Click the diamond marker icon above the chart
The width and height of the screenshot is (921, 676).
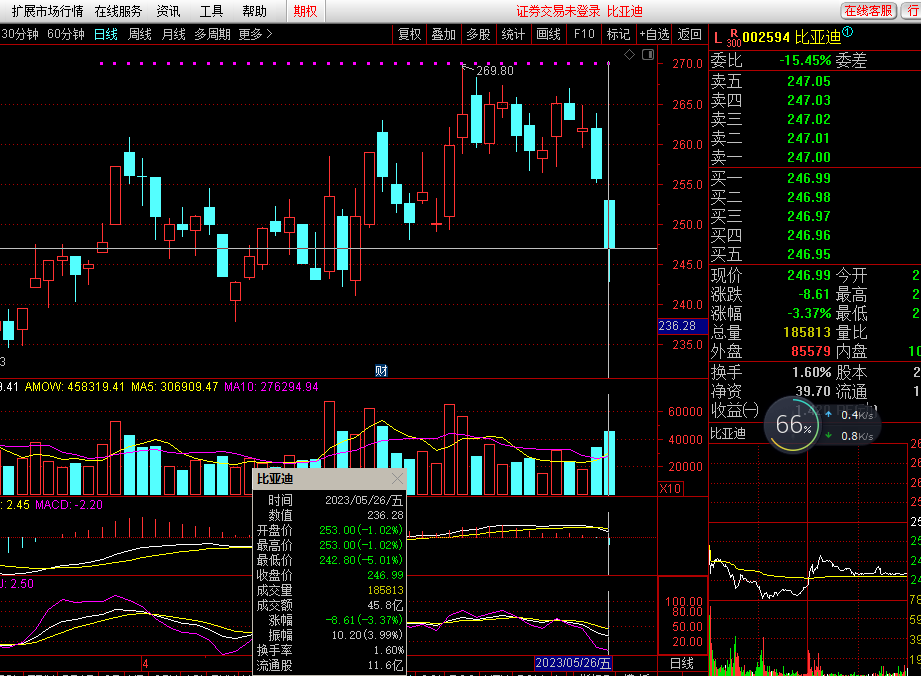629,55
